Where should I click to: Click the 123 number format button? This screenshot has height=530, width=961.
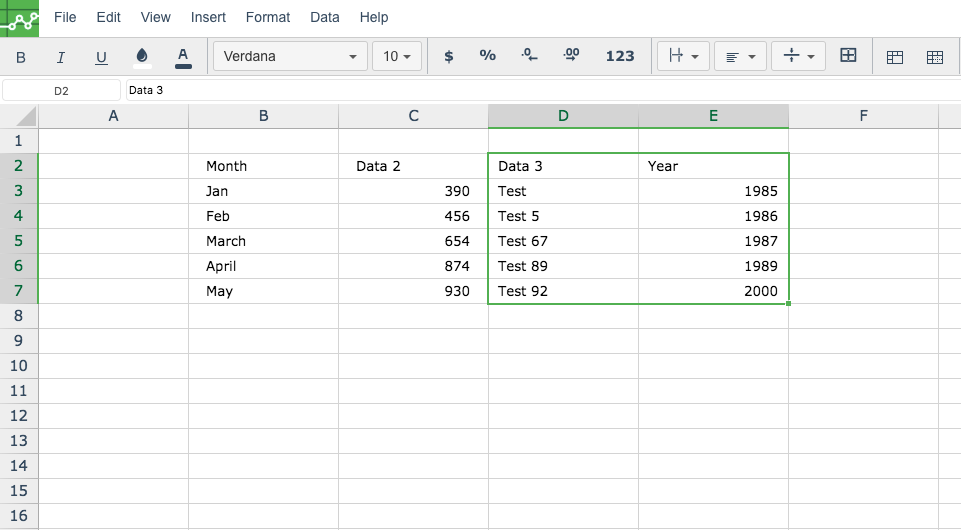click(x=620, y=56)
